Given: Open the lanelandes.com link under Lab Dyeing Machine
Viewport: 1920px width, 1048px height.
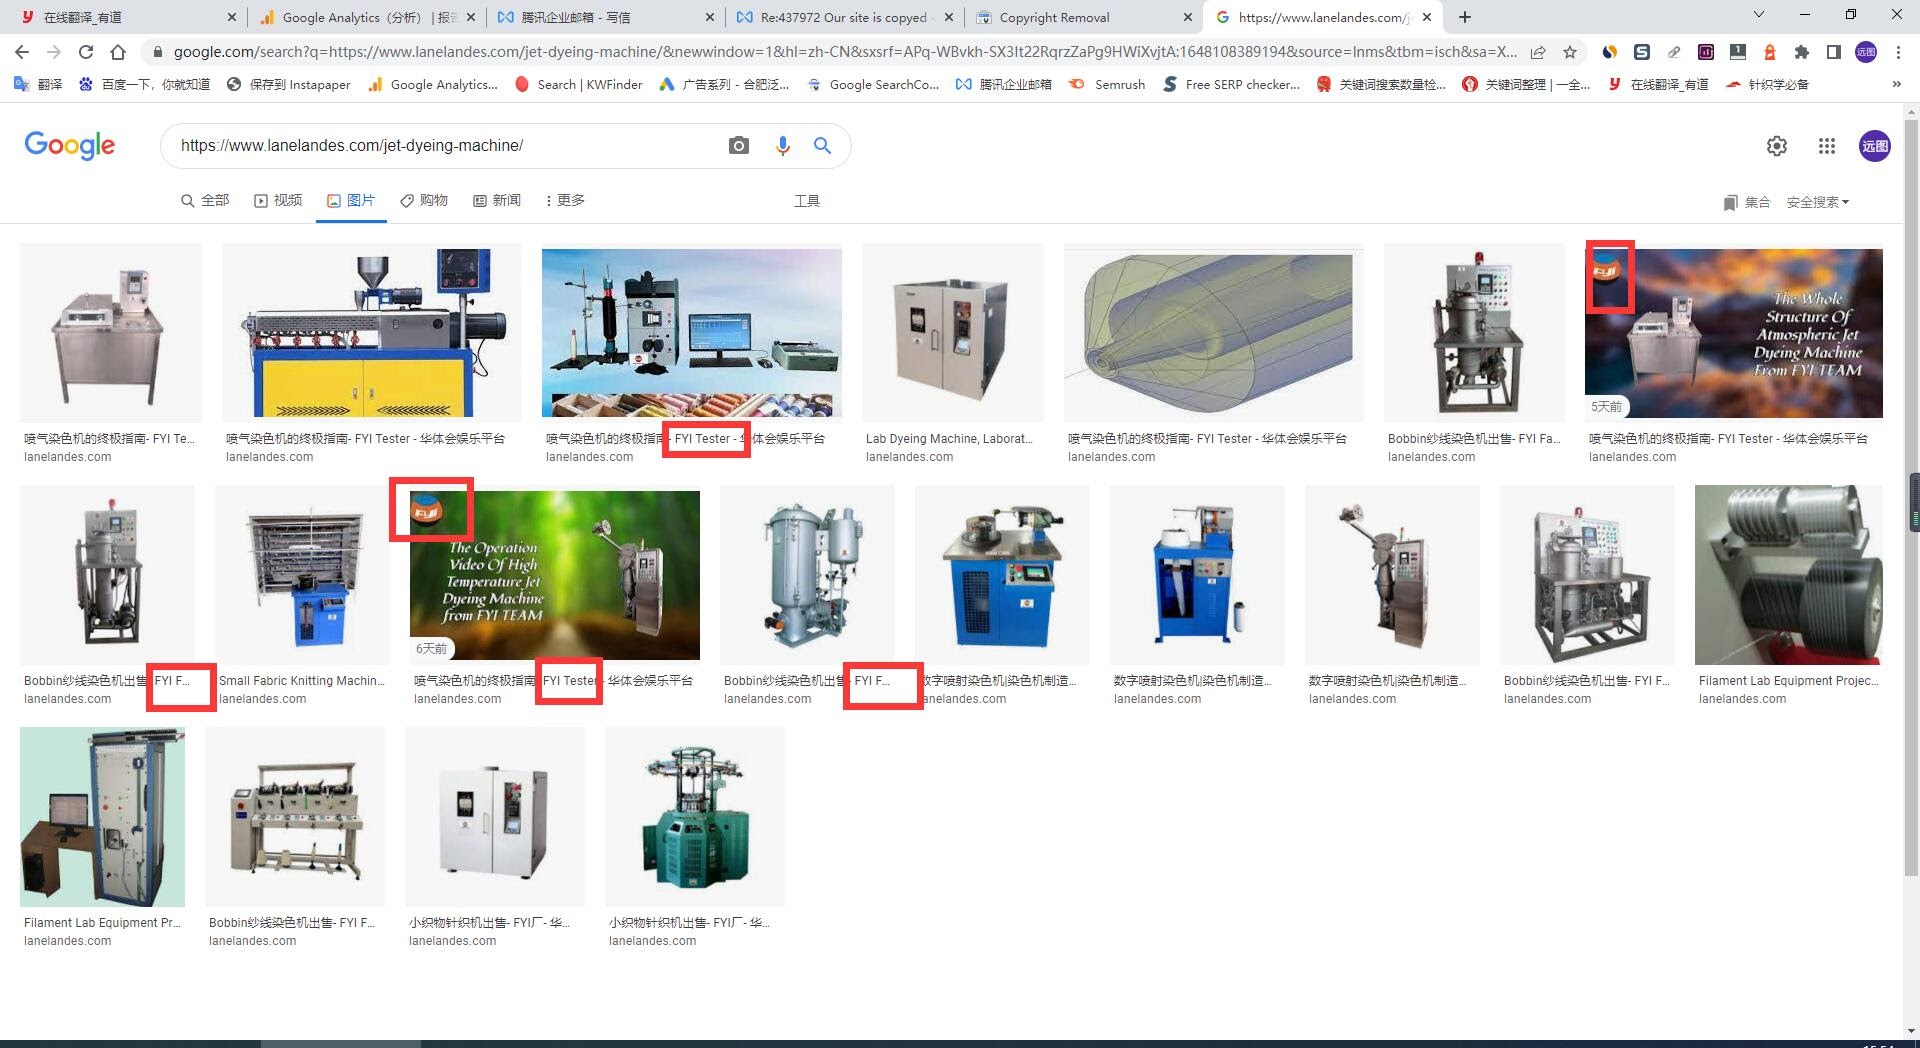Looking at the screenshot, I should click(x=910, y=457).
